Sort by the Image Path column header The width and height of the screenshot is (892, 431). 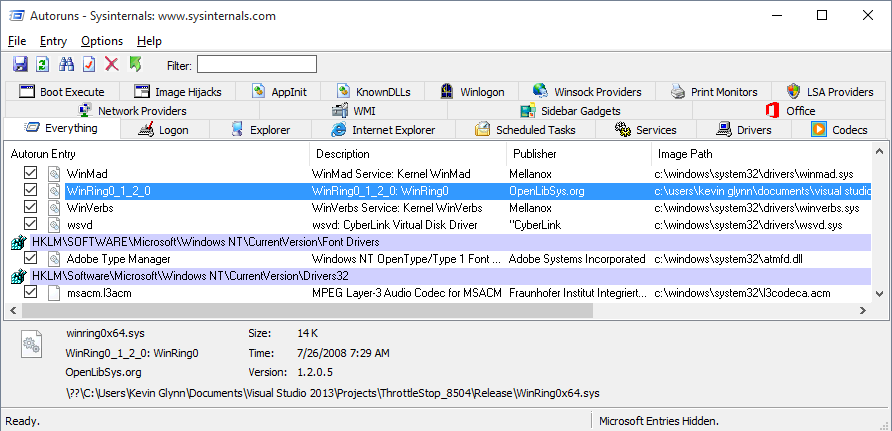point(685,154)
